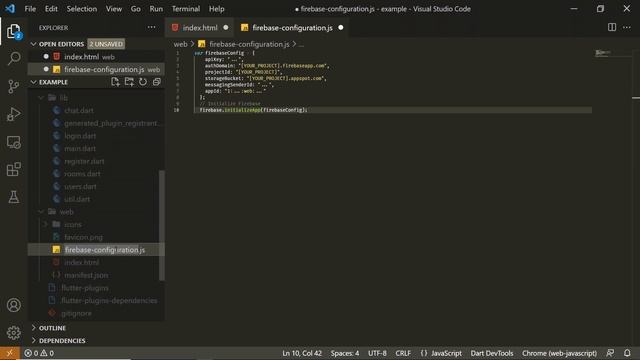Expand the icons folder

[x=73, y=224]
